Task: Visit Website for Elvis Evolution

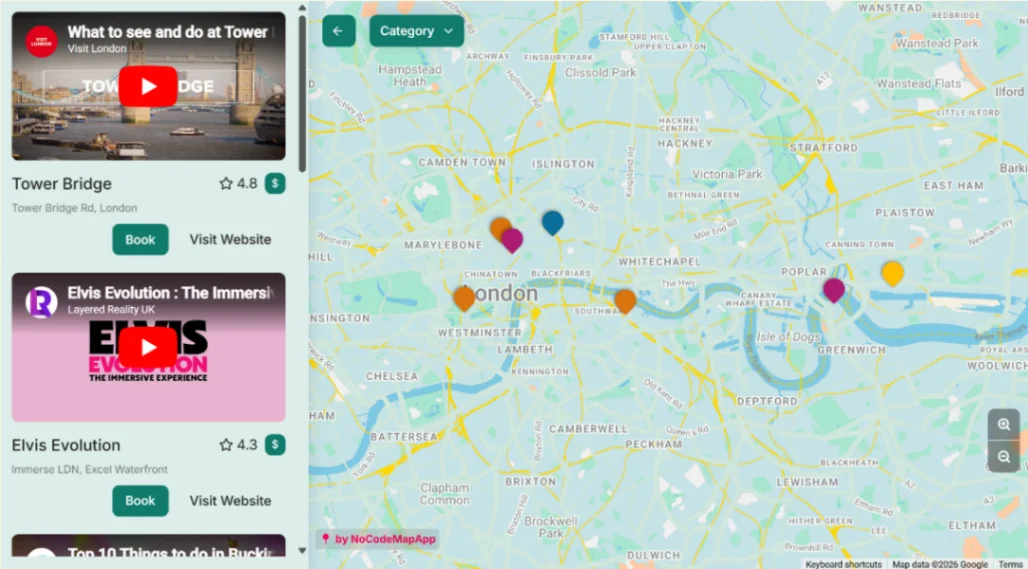Action: [x=230, y=501]
